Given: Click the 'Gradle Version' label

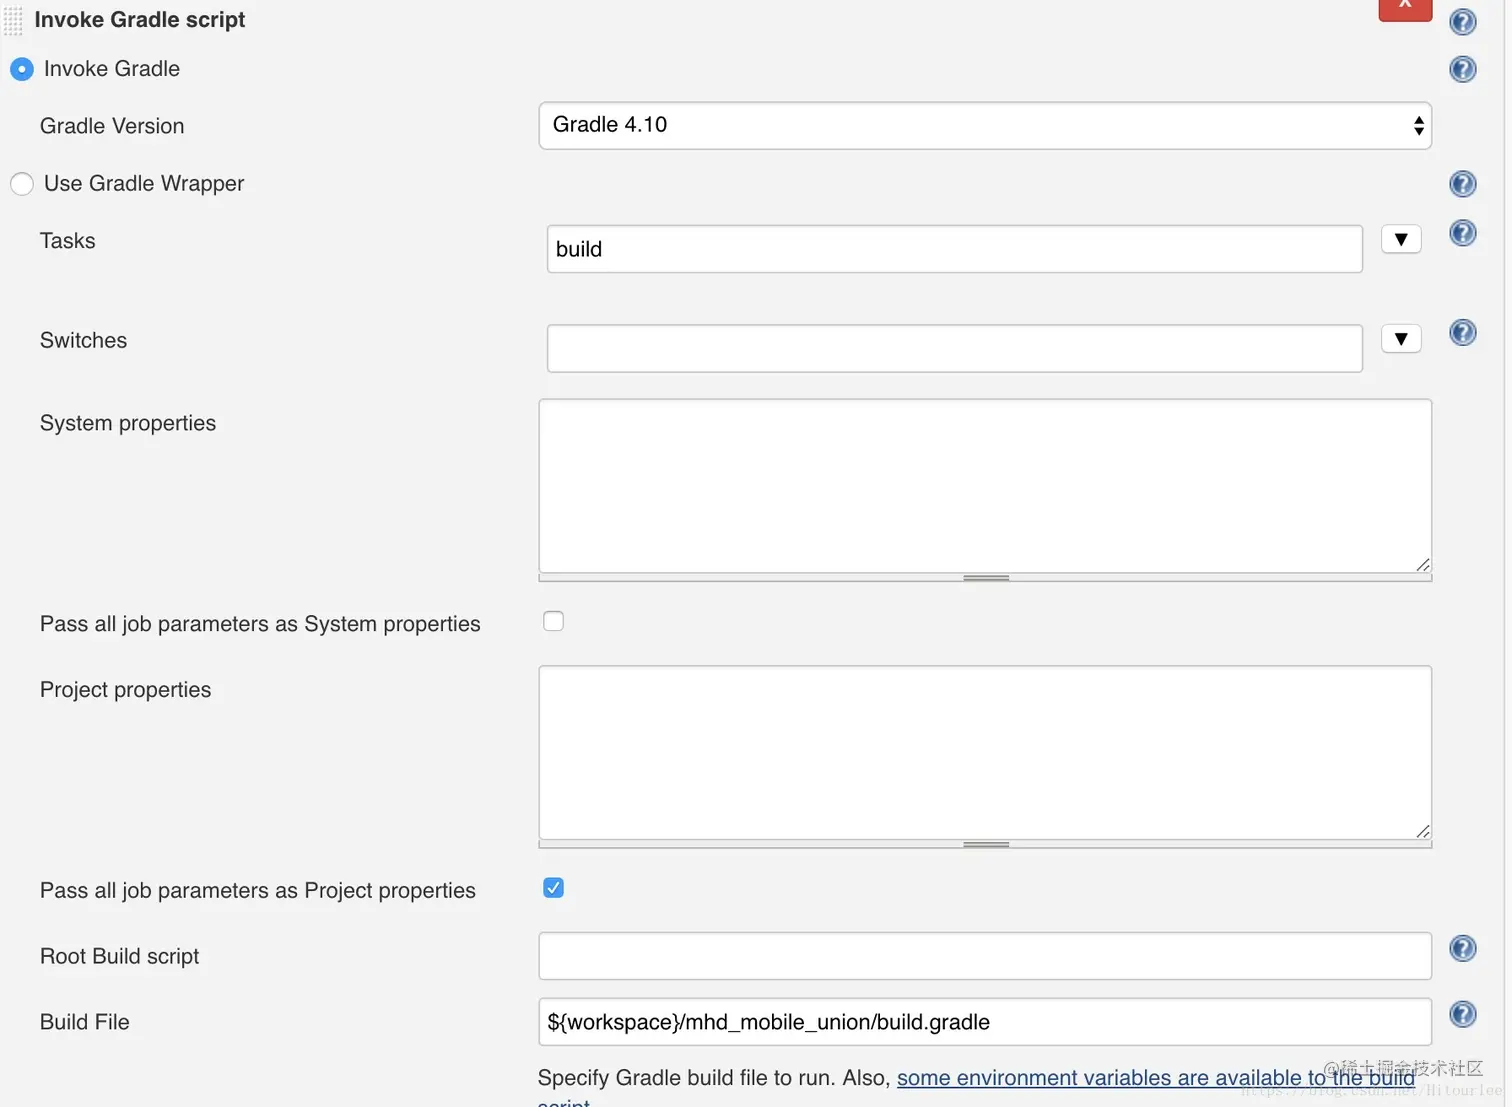Looking at the screenshot, I should [x=112, y=126].
